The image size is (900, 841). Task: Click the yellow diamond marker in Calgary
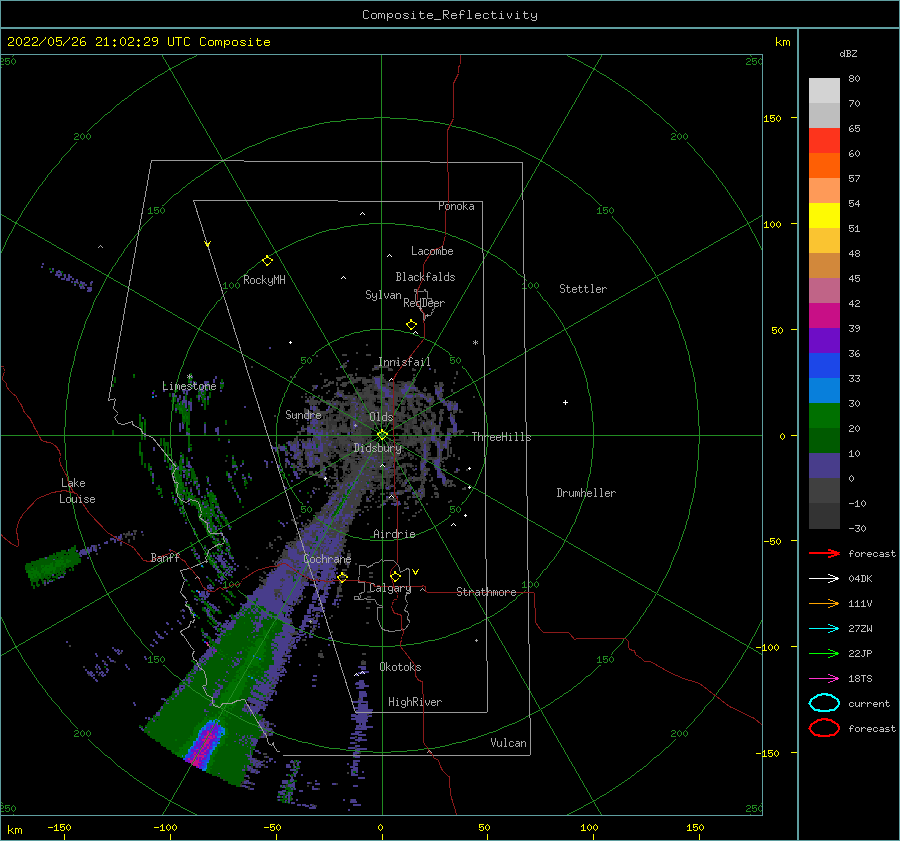[395, 576]
